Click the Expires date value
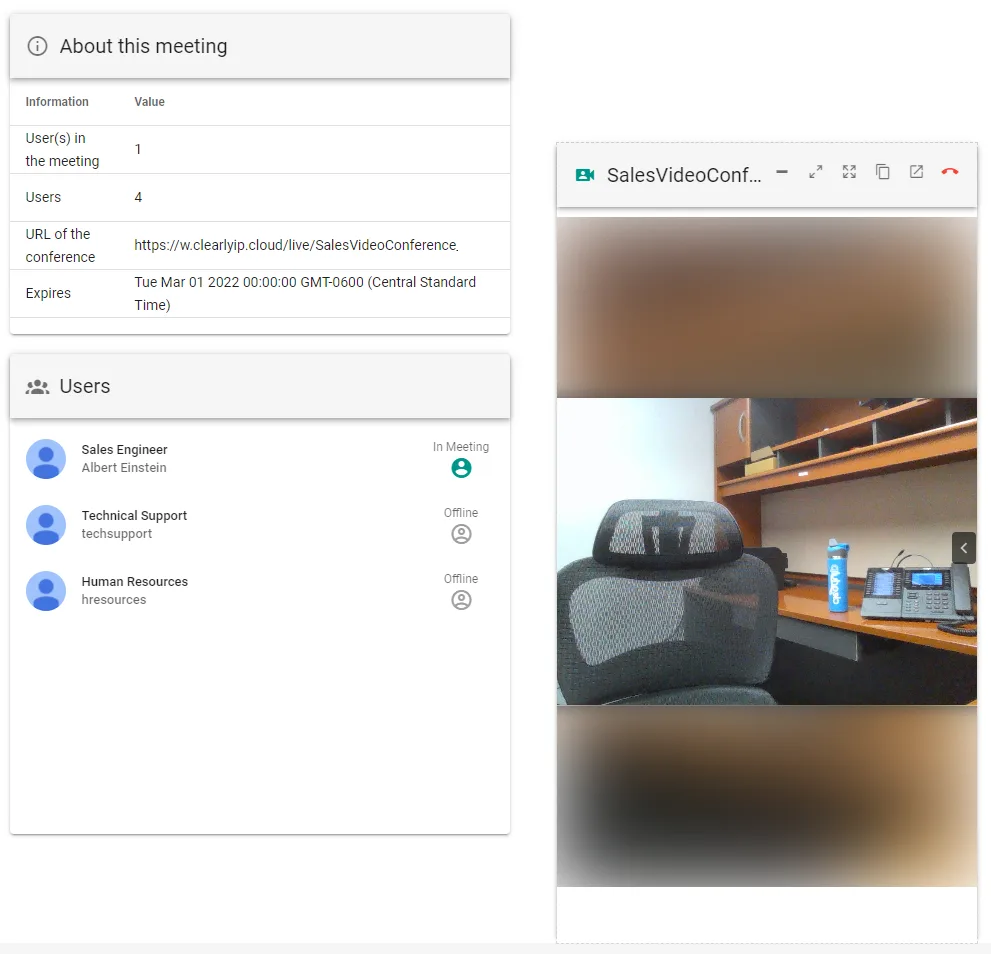The height and width of the screenshot is (954, 991). [x=305, y=293]
